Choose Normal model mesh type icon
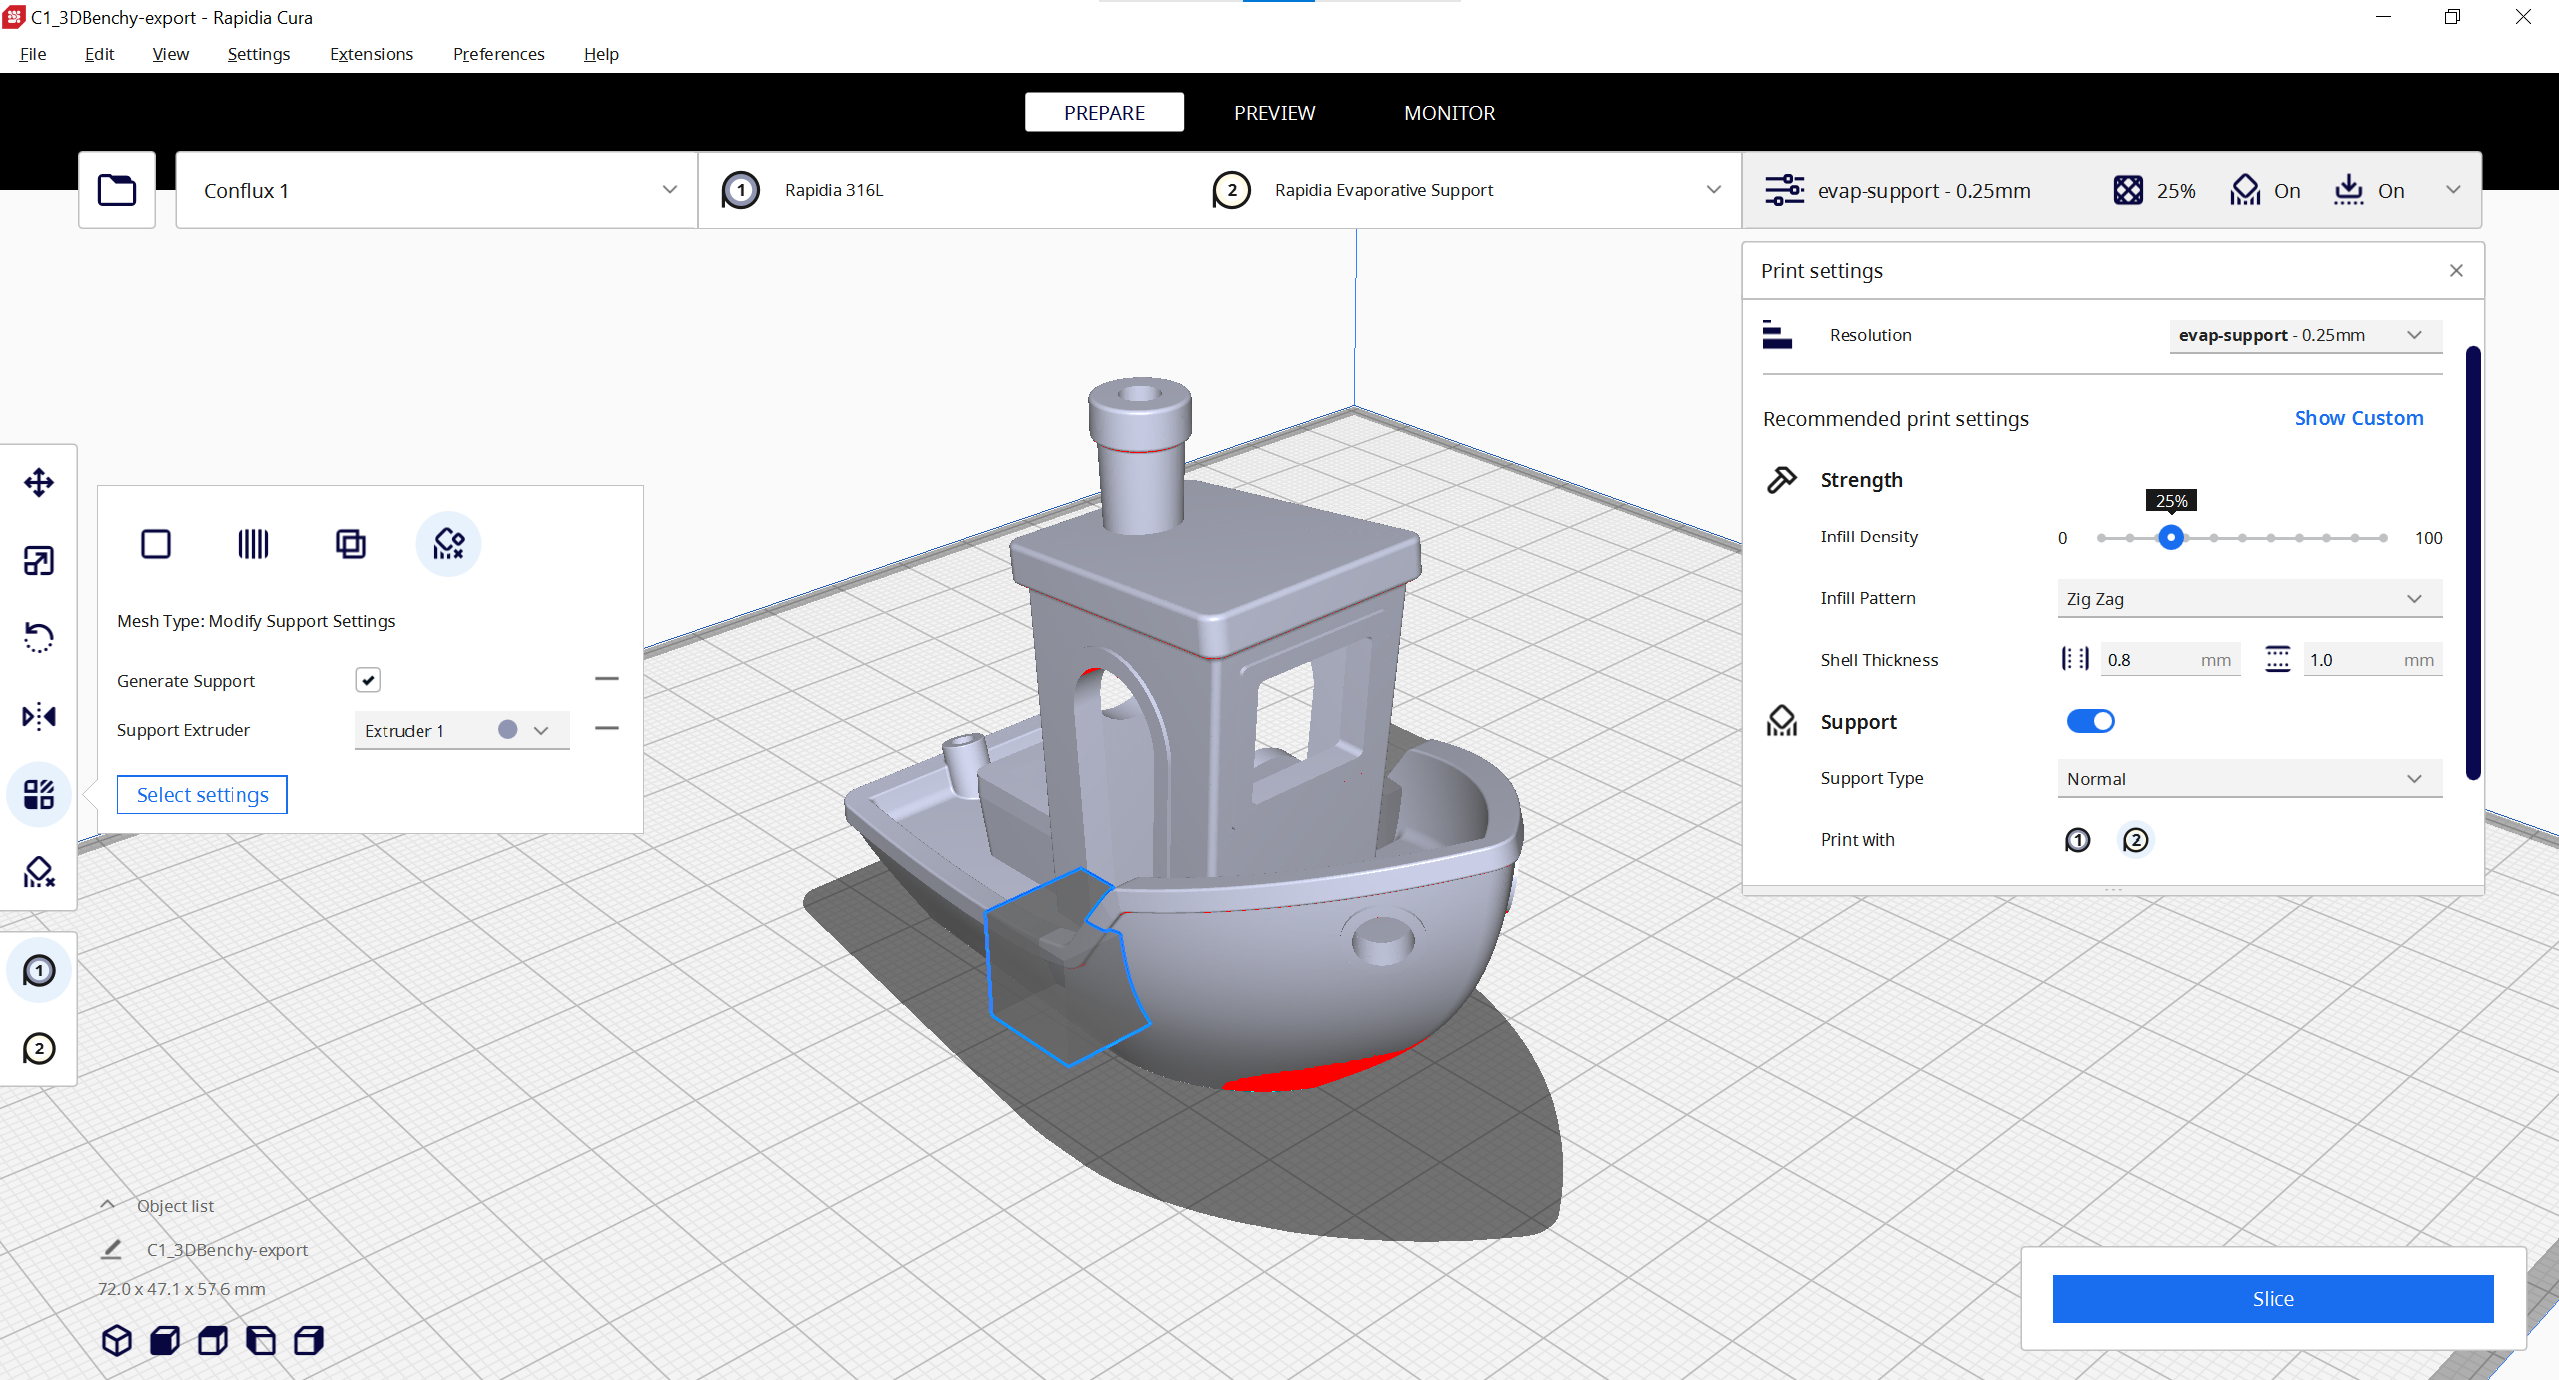Viewport: 2559px width, 1380px height. click(156, 544)
